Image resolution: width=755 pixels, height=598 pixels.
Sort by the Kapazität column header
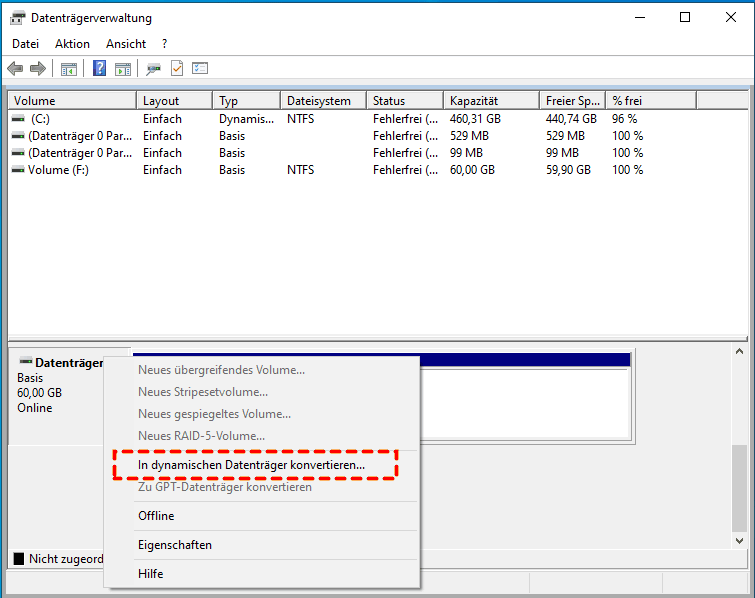474,101
